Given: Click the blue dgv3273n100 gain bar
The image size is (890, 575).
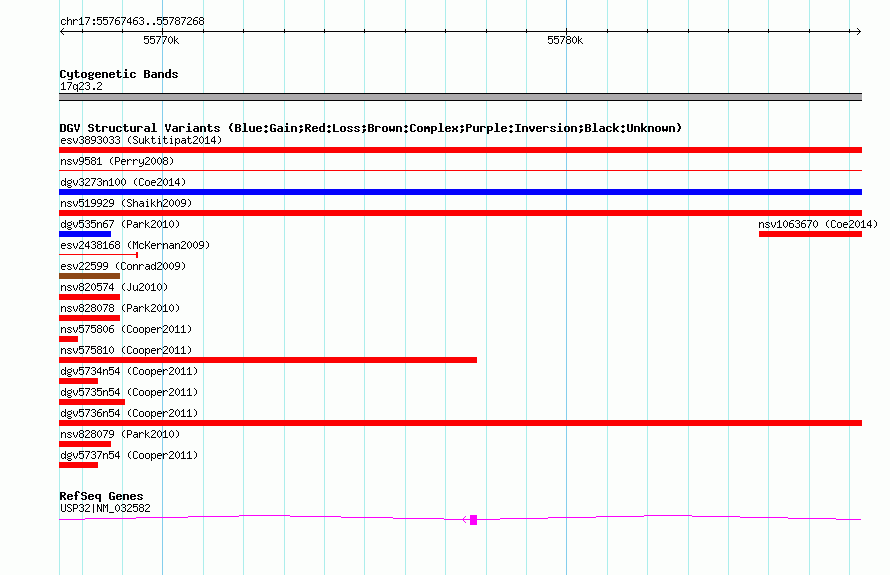Looking at the screenshot, I should 460,192.
